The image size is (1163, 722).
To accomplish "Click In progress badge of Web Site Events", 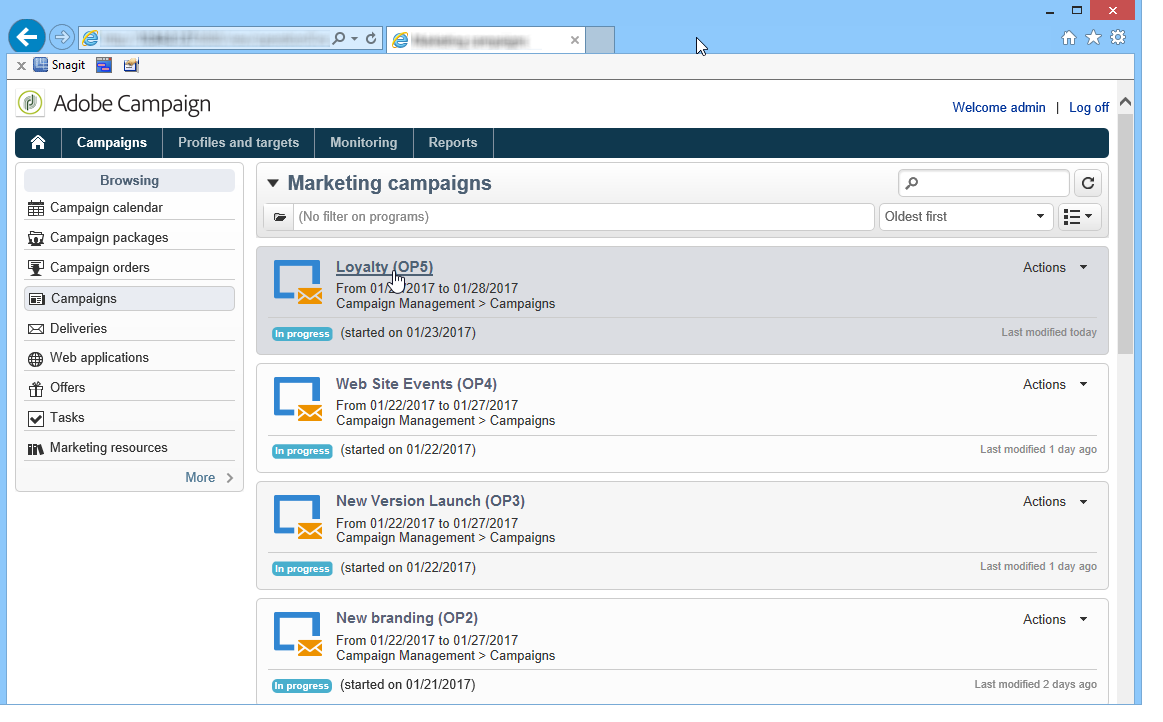I will [302, 451].
